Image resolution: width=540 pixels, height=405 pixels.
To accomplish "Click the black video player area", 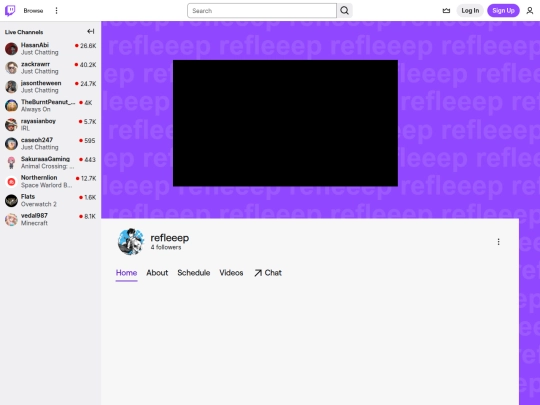I will (x=285, y=123).
